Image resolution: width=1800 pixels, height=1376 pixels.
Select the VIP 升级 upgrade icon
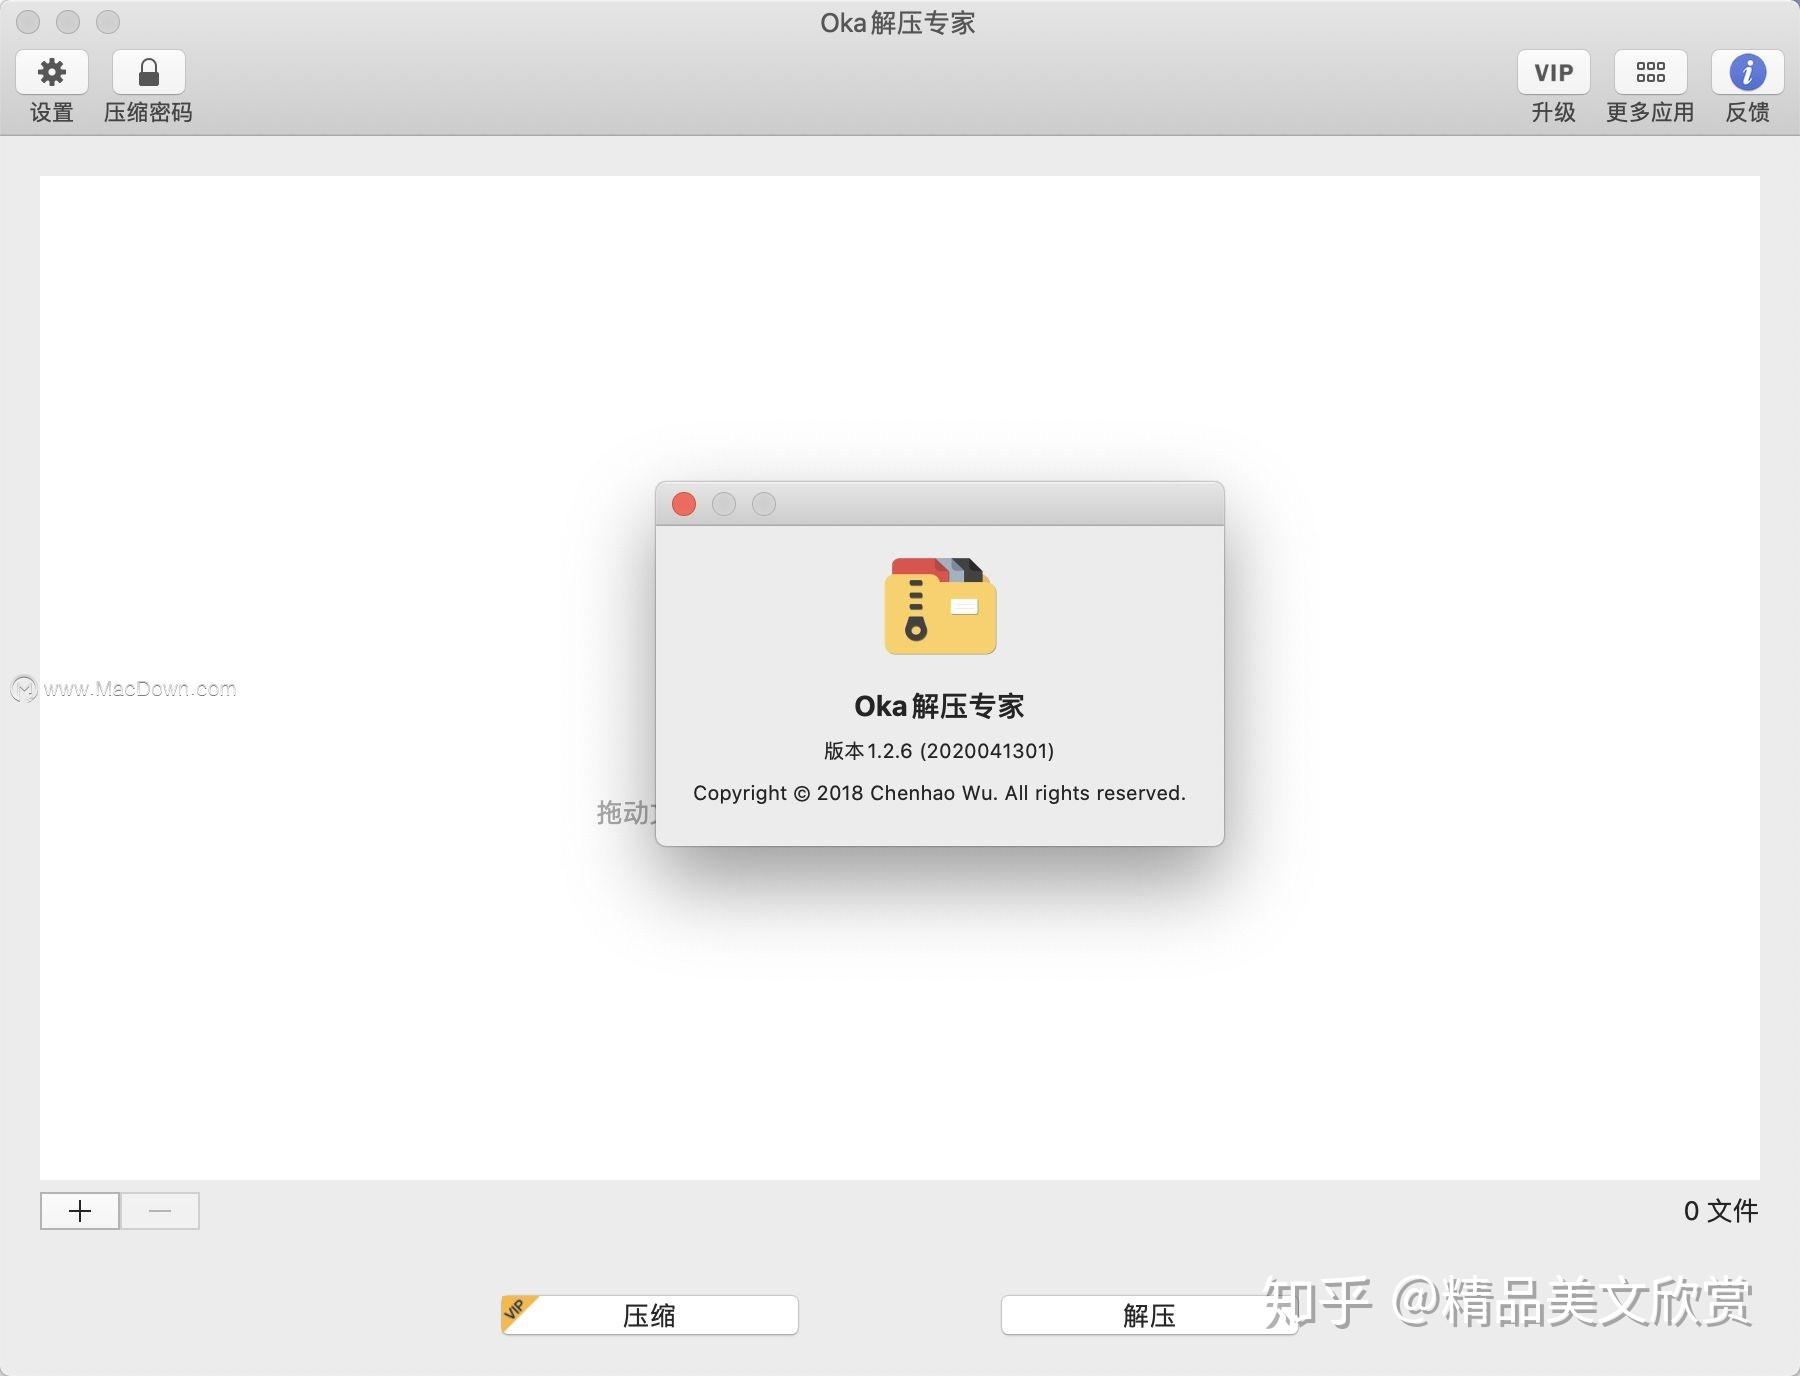coord(1553,72)
